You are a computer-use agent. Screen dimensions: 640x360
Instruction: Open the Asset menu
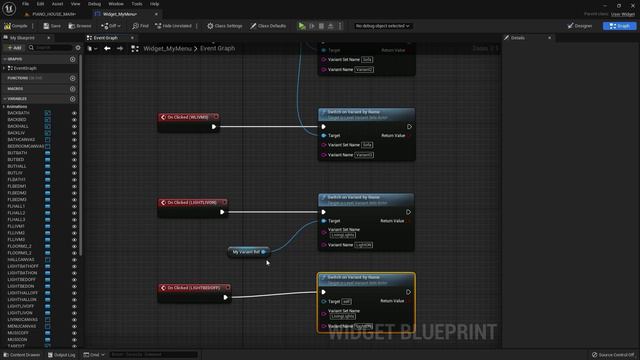coord(57,4)
